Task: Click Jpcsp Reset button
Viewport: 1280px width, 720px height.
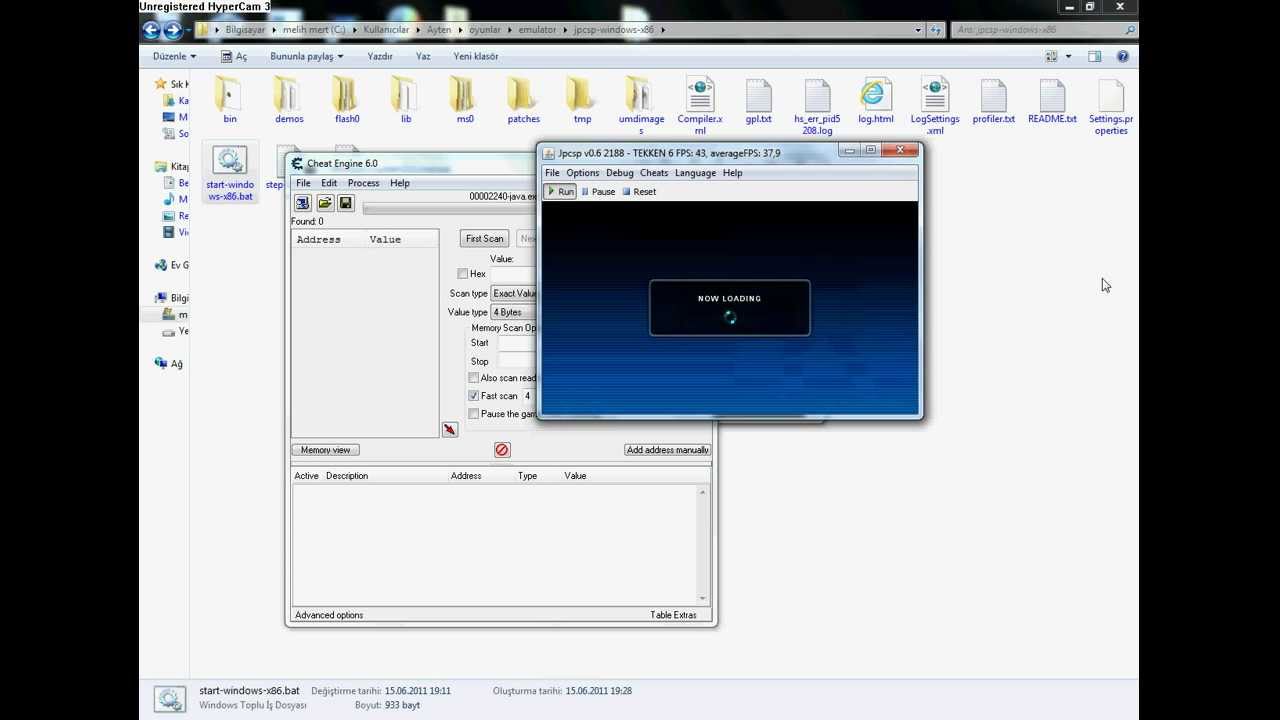Action: click(x=639, y=192)
